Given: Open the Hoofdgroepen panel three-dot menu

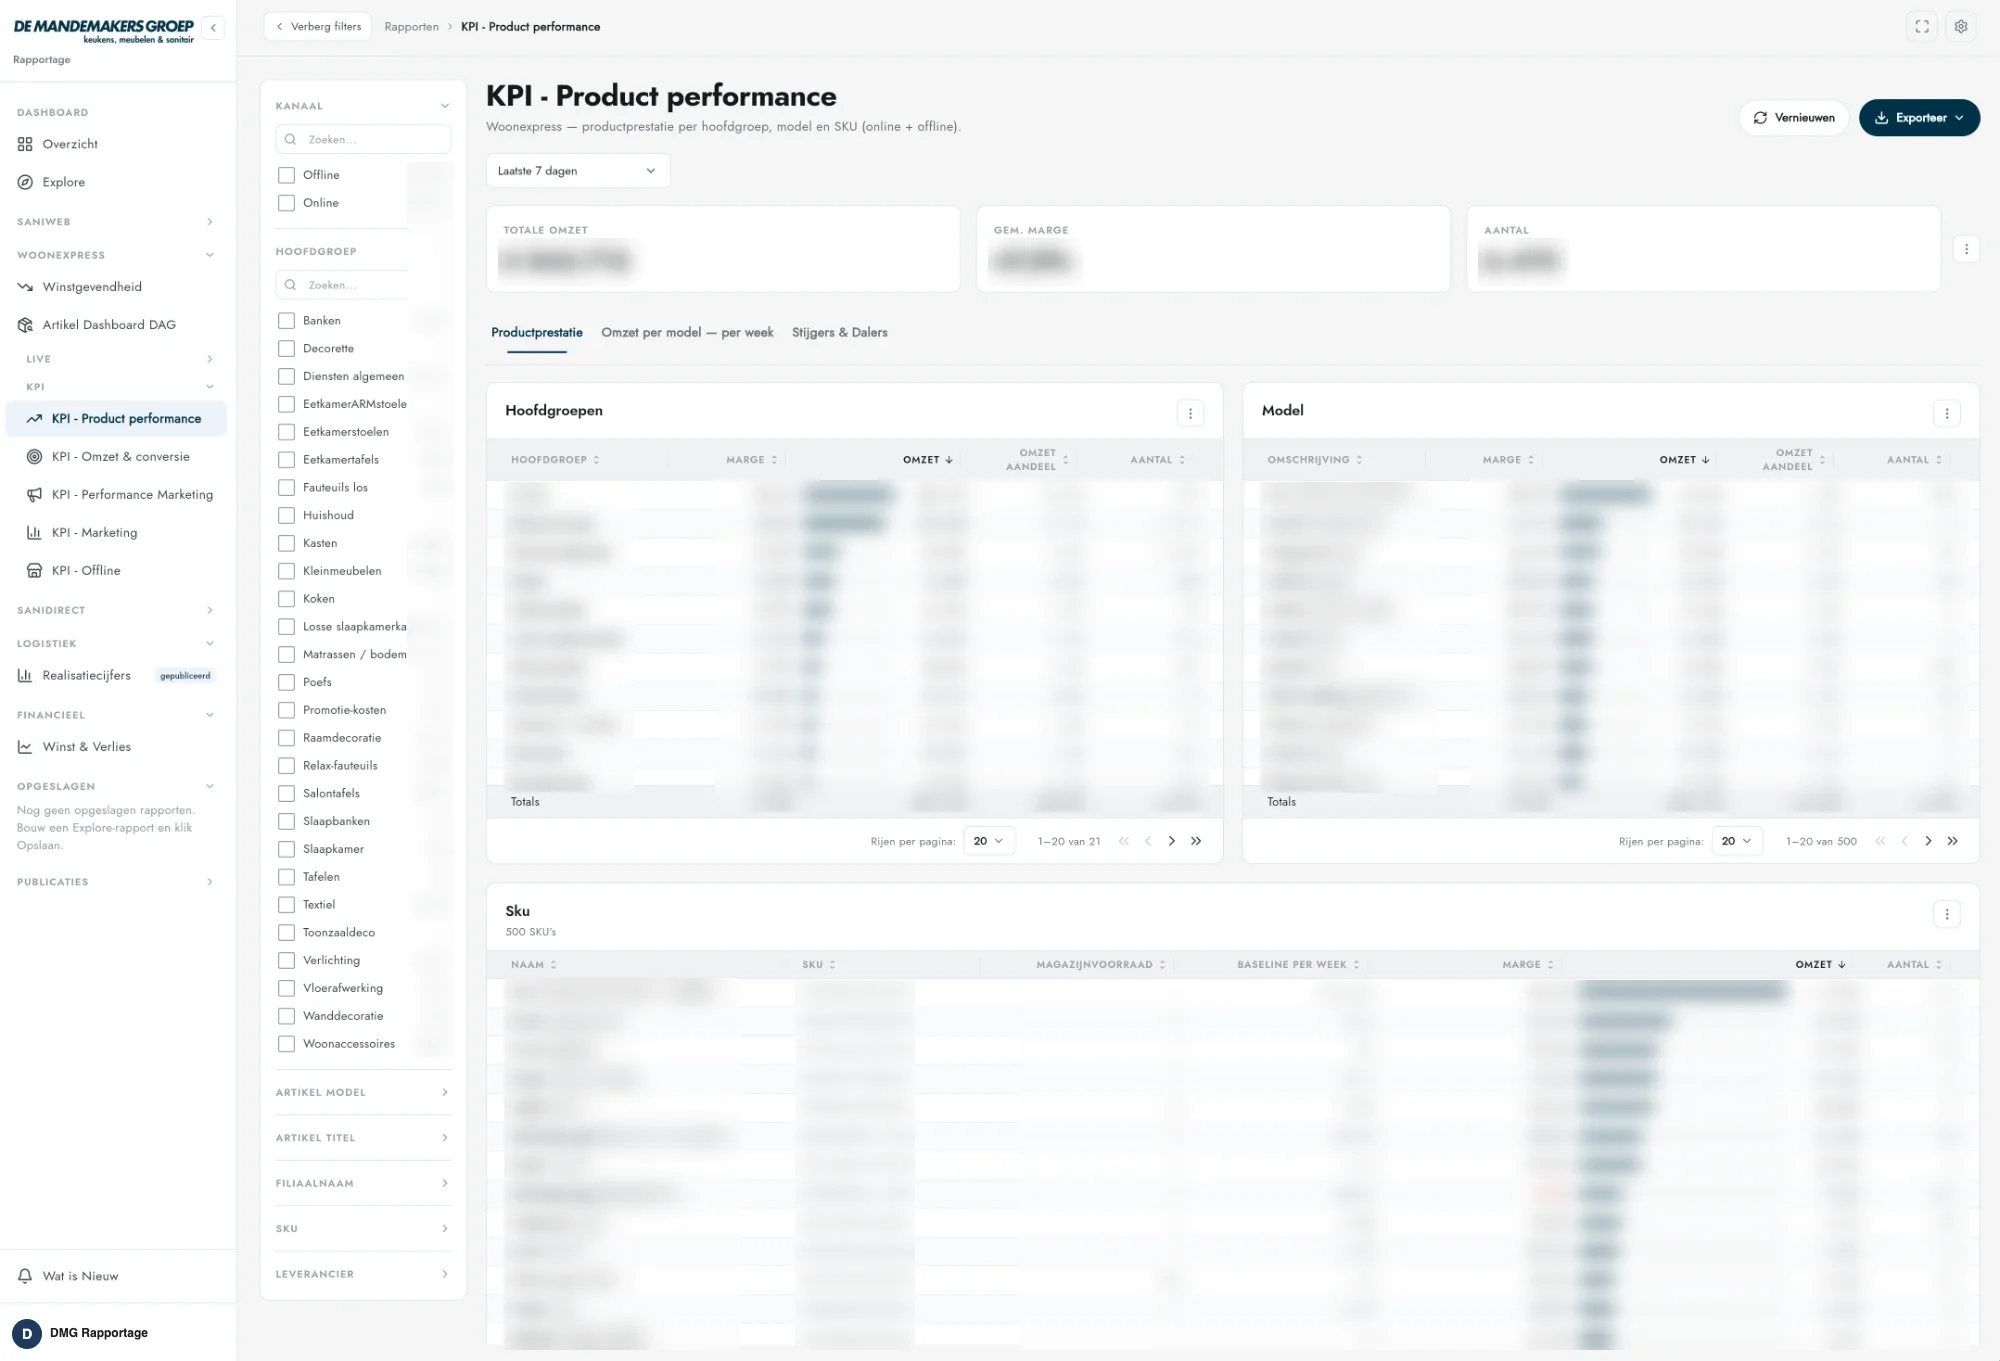Looking at the screenshot, I should 1190,413.
